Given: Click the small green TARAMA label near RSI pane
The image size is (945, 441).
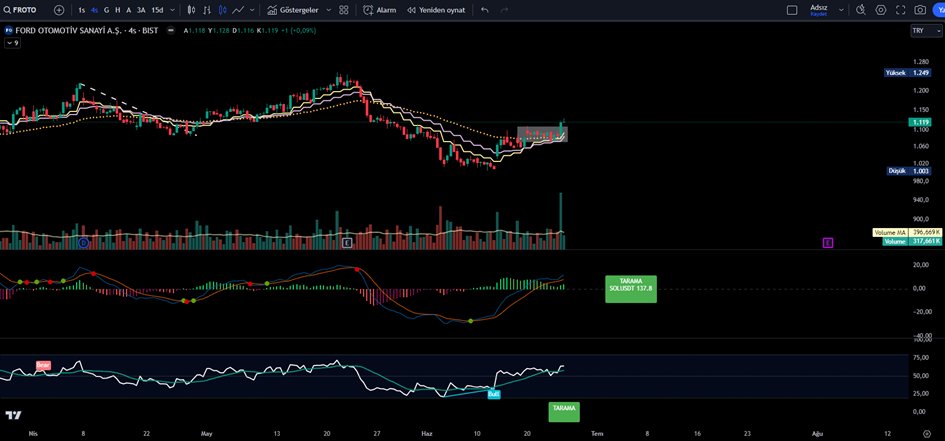Looking at the screenshot, I should pos(564,411).
